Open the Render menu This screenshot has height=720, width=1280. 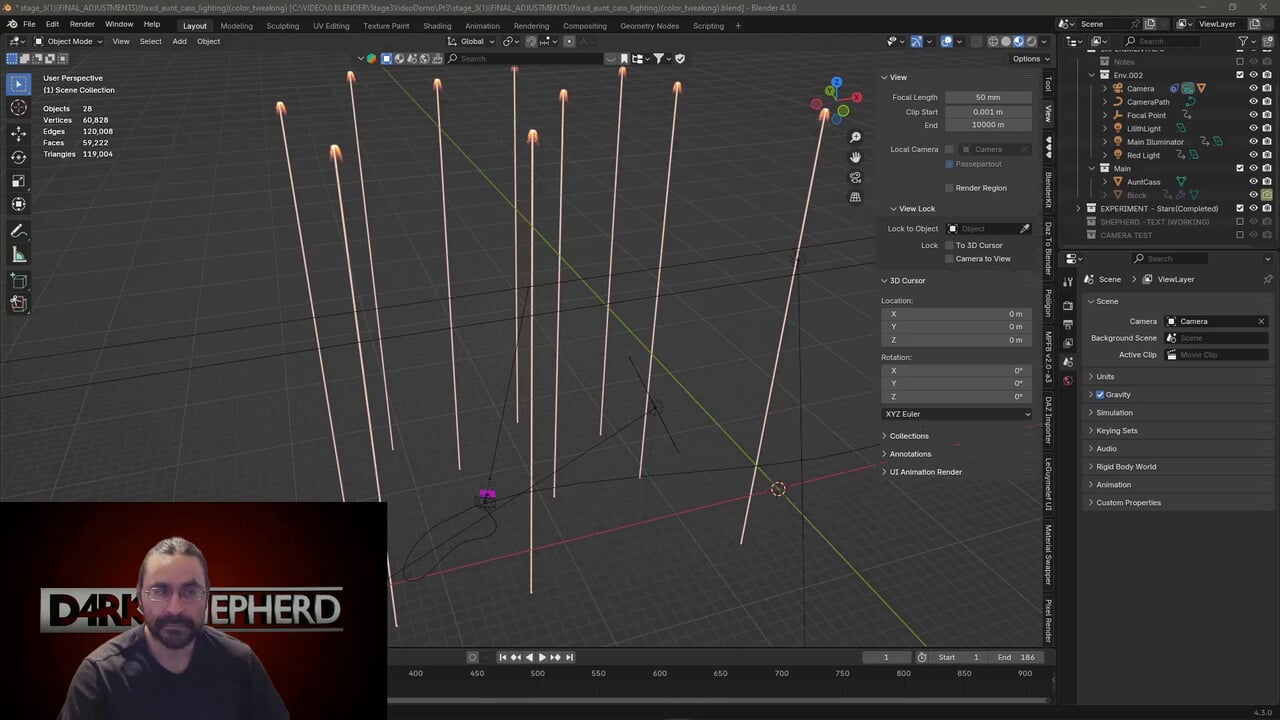(82, 24)
